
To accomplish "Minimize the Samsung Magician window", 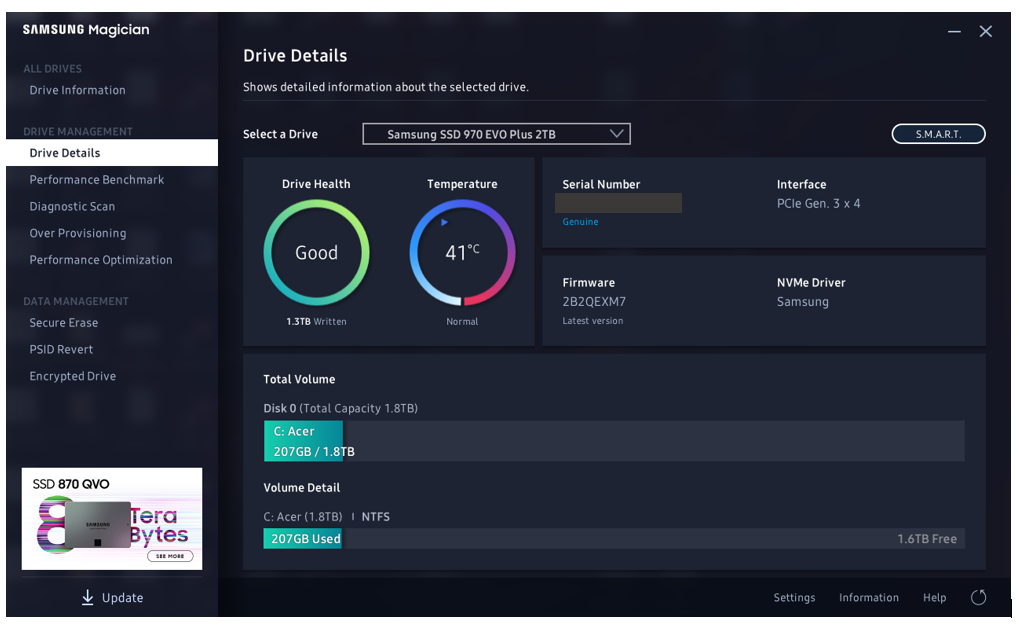I will (x=954, y=31).
